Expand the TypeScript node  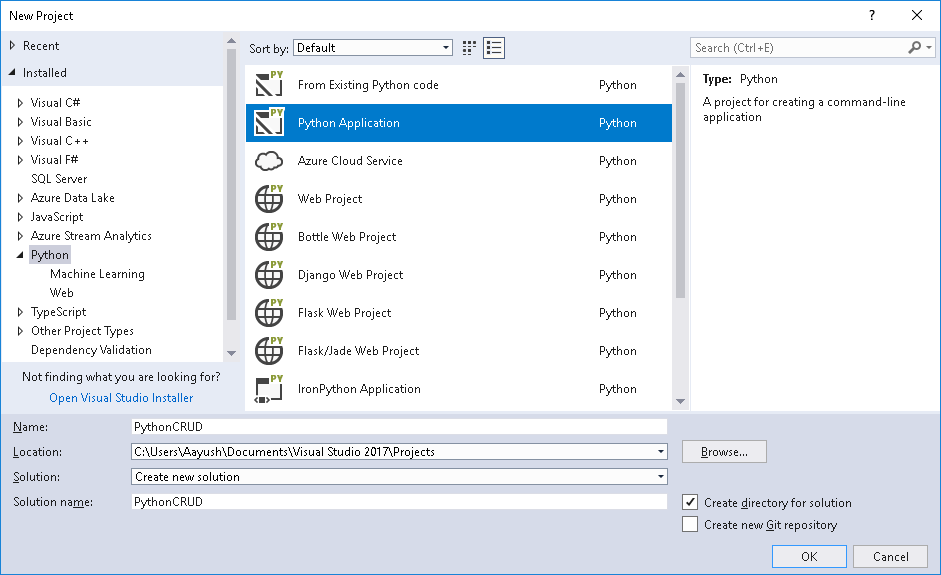pos(20,312)
